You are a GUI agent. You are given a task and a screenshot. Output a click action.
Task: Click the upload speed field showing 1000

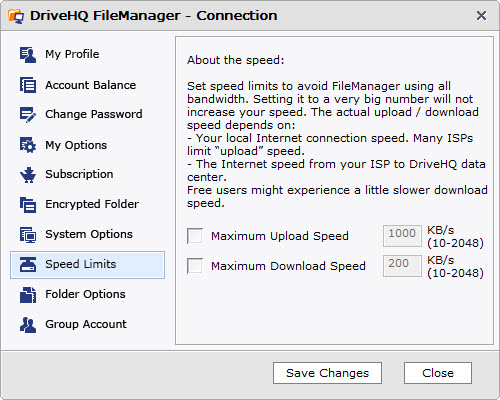pyautogui.click(x=402, y=236)
